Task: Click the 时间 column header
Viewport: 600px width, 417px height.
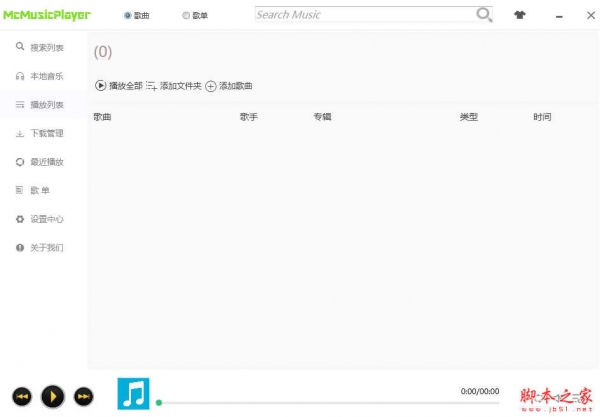Action: point(542,117)
